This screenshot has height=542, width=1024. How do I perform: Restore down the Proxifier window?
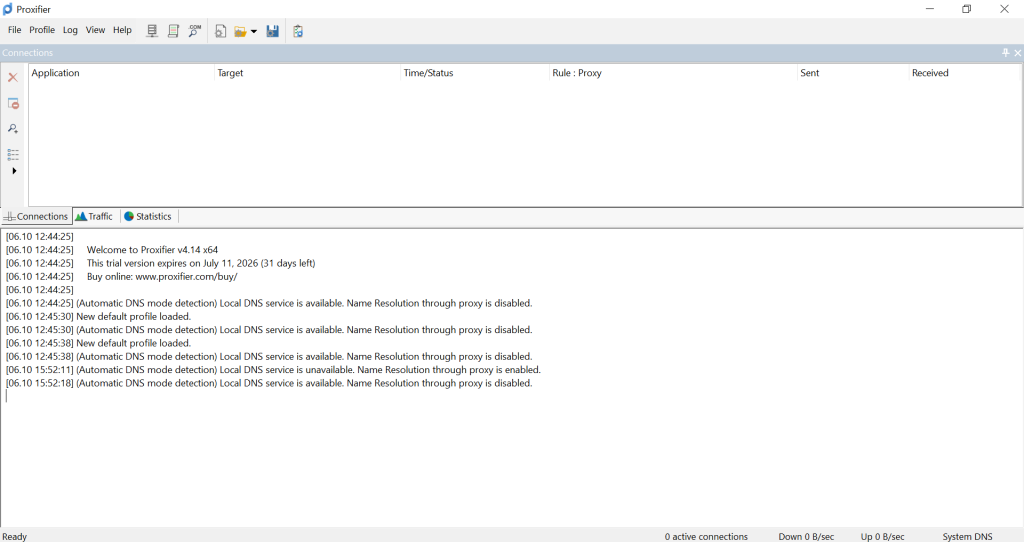967,9
